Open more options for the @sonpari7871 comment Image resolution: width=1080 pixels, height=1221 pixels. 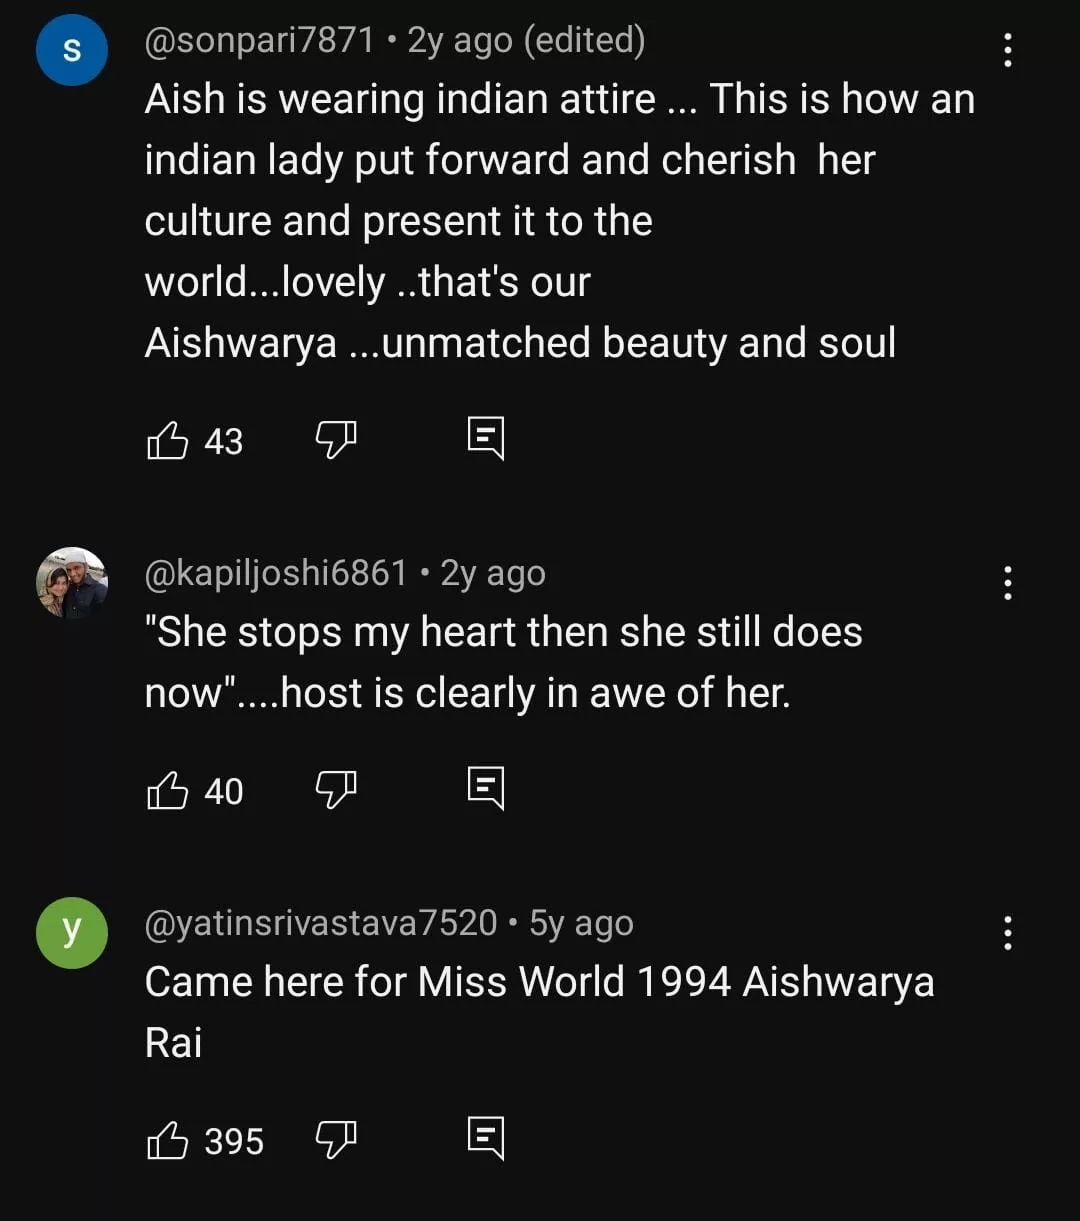coord(1007,50)
